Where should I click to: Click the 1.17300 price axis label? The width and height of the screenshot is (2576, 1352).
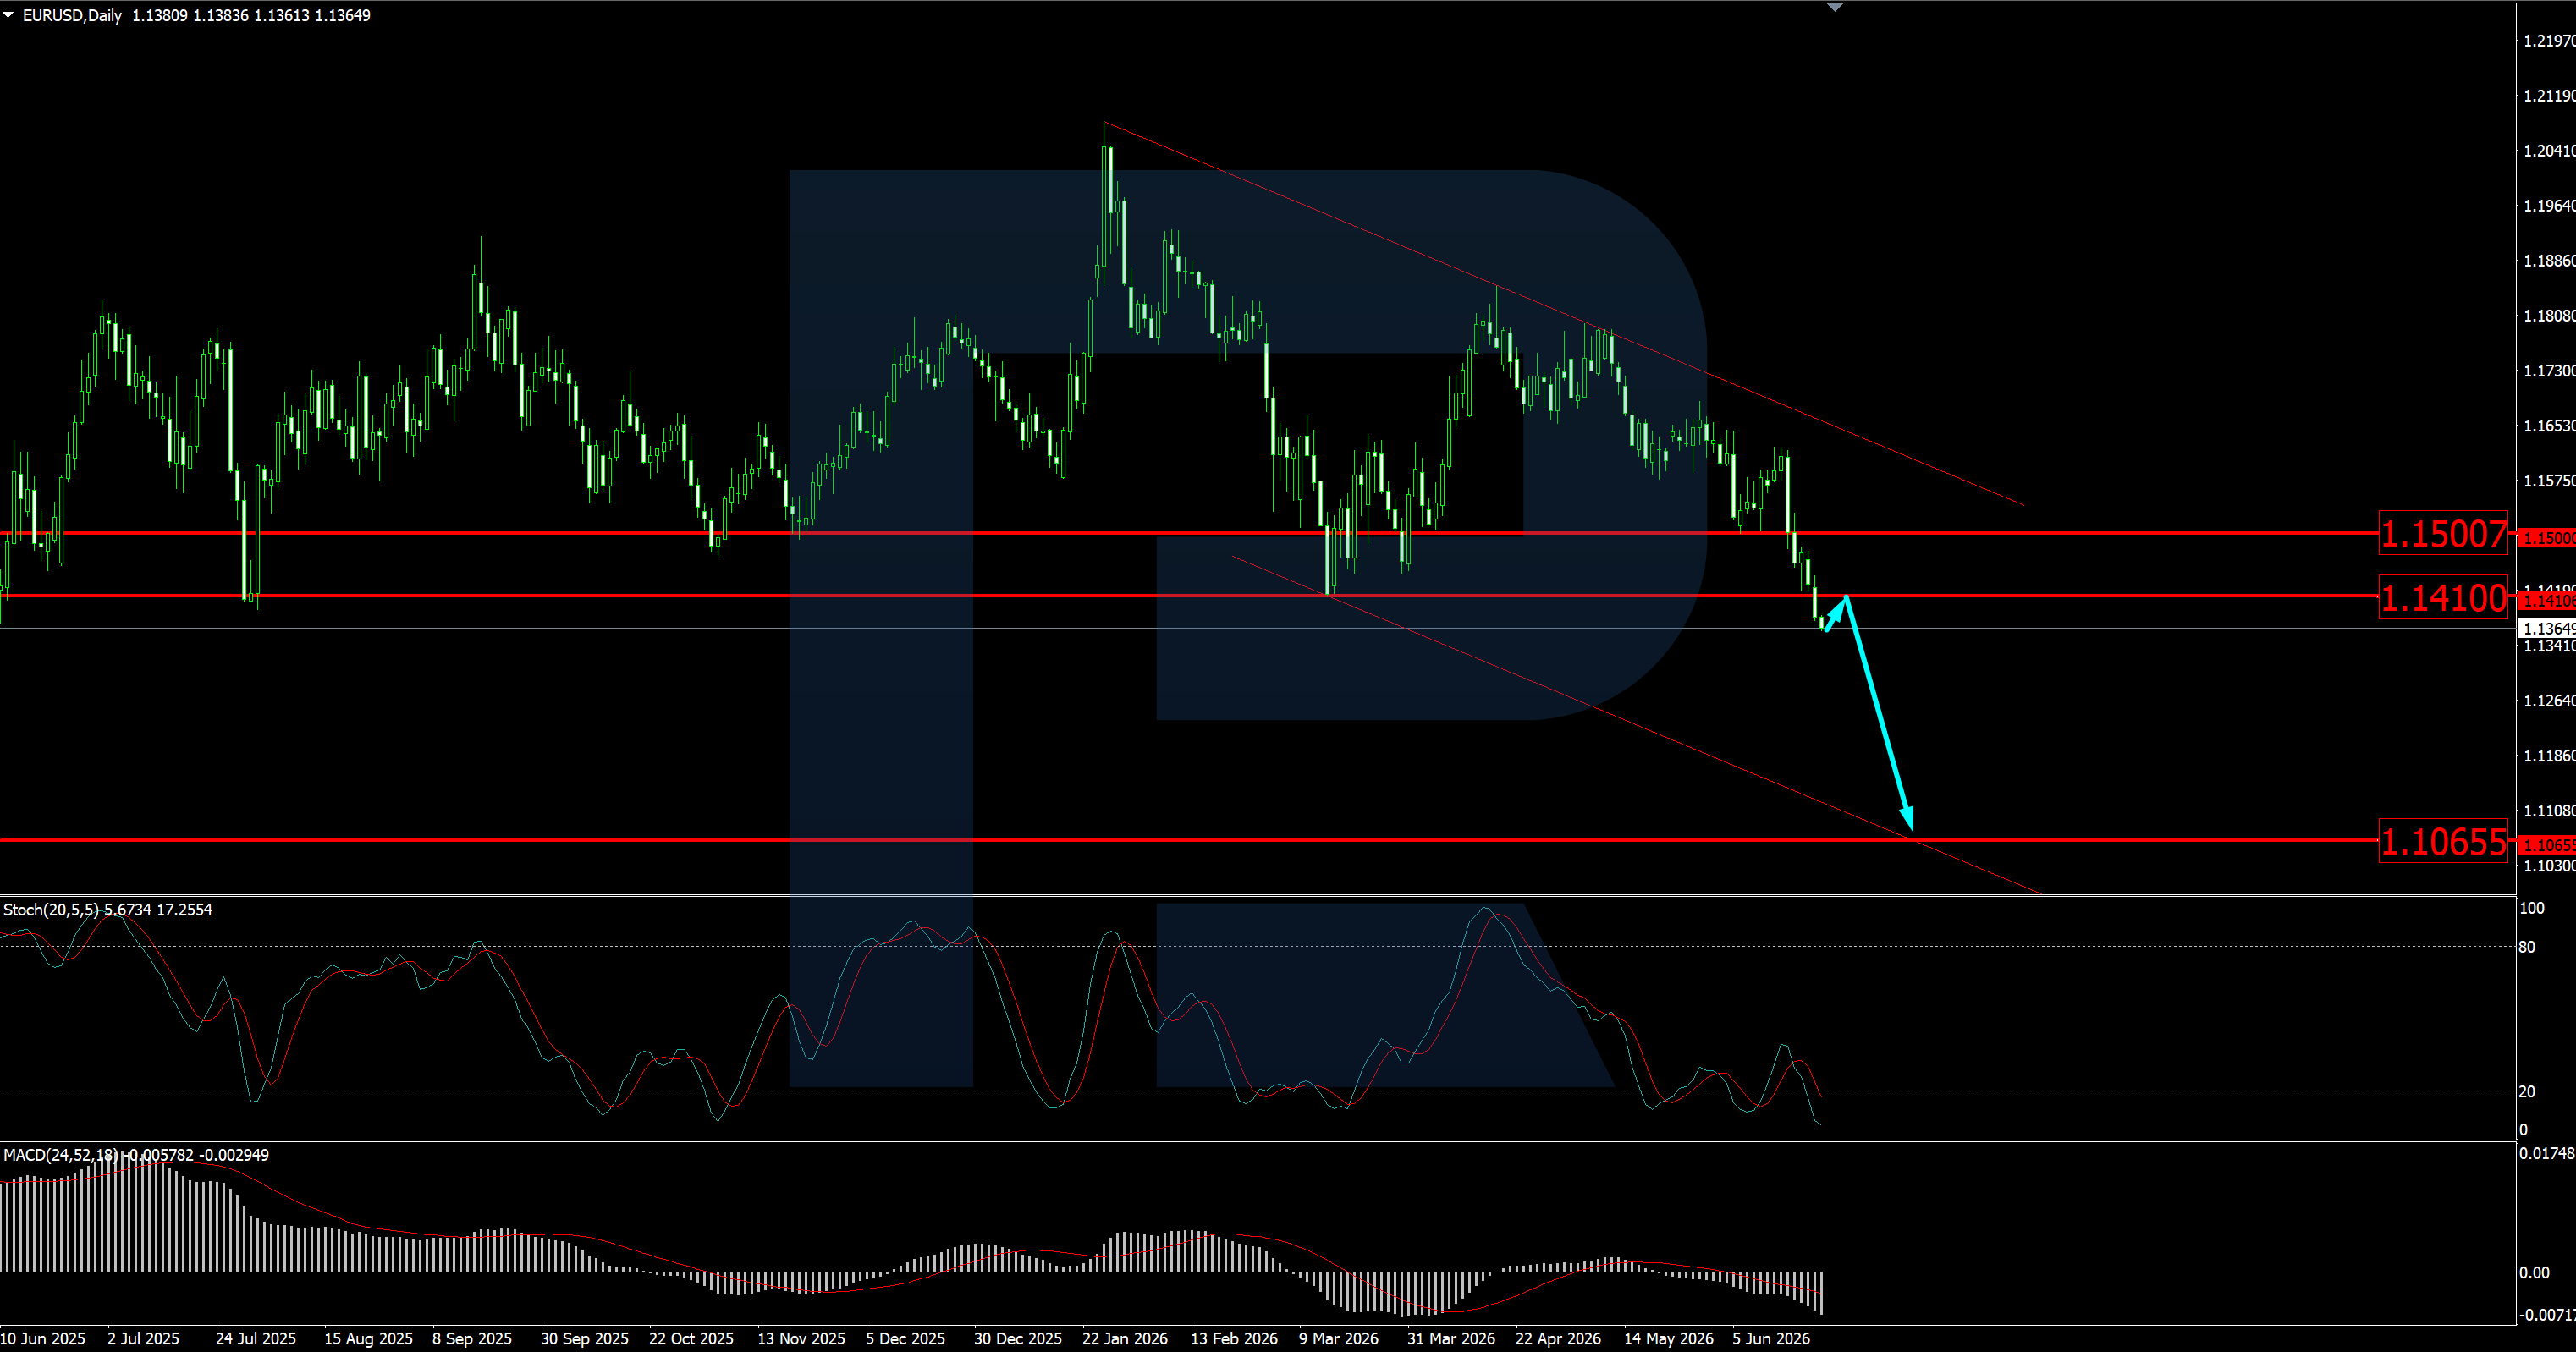click(2549, 371)
